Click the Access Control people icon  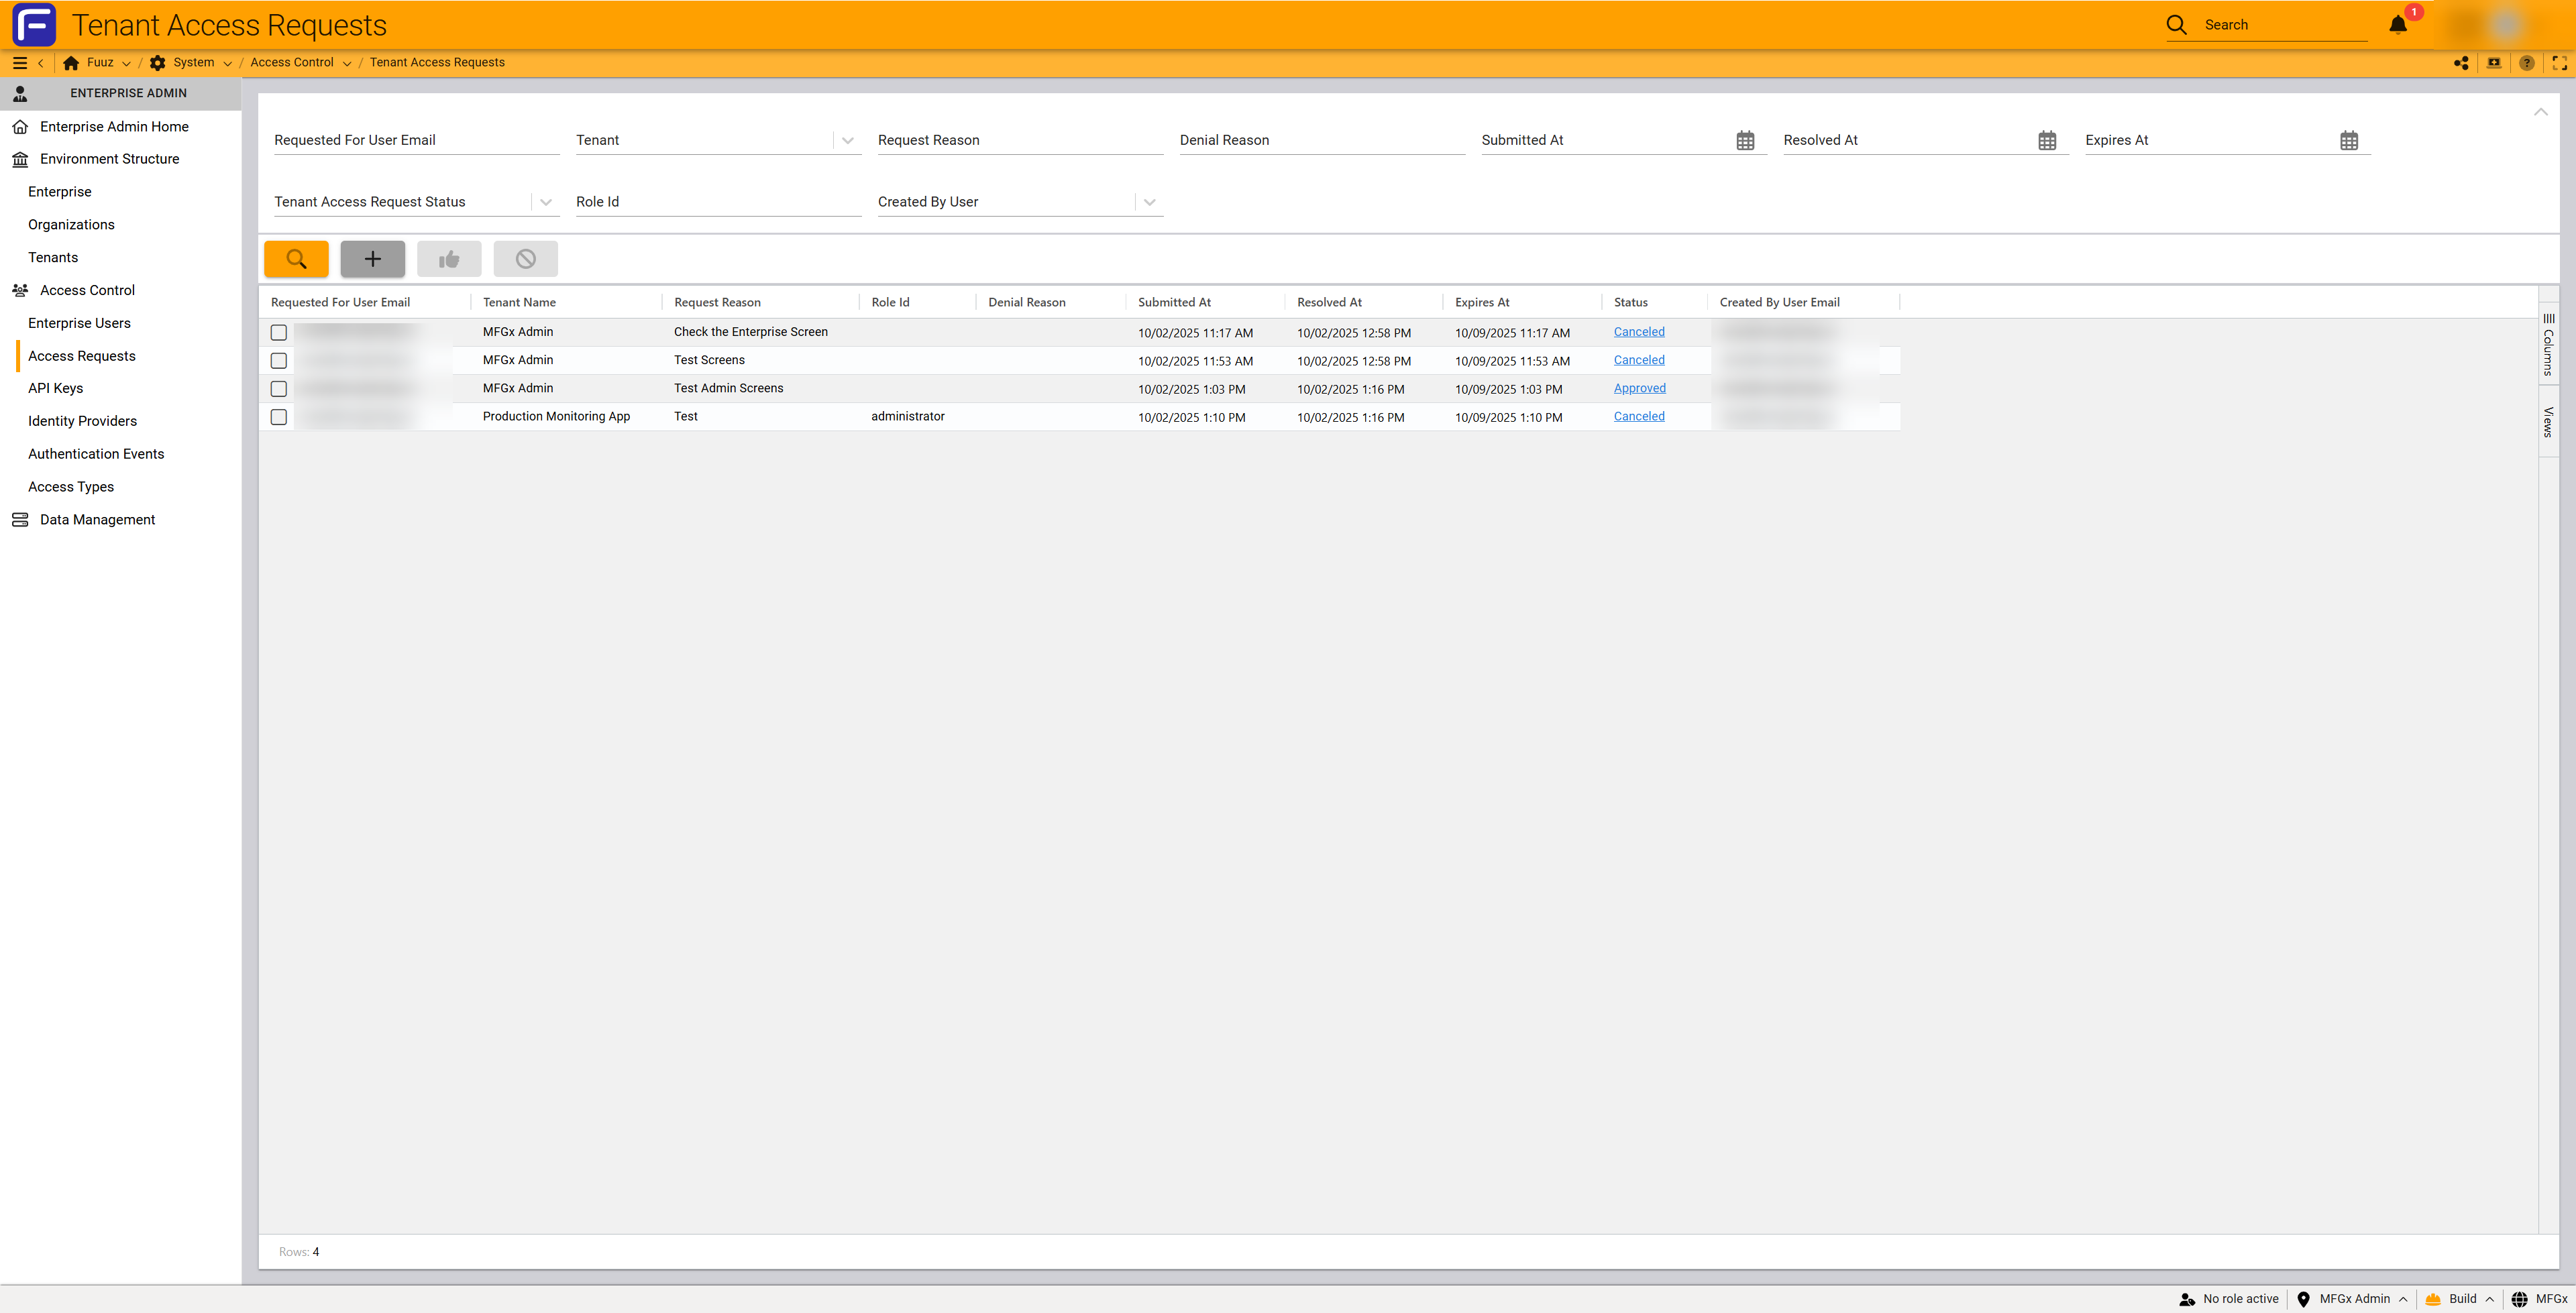(x=20, y=290)
